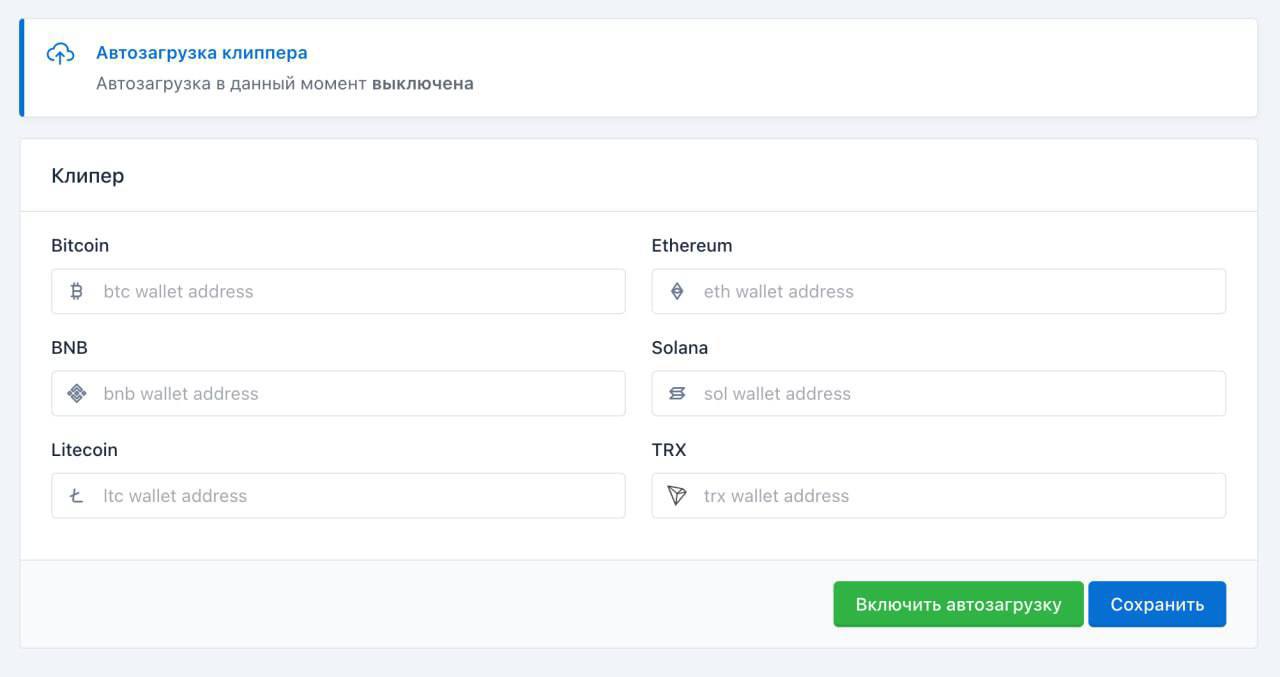Viewport: 1280px width, 677px height.
Task: Click into the trx wallet address field
Action: [x=960, y=495]
